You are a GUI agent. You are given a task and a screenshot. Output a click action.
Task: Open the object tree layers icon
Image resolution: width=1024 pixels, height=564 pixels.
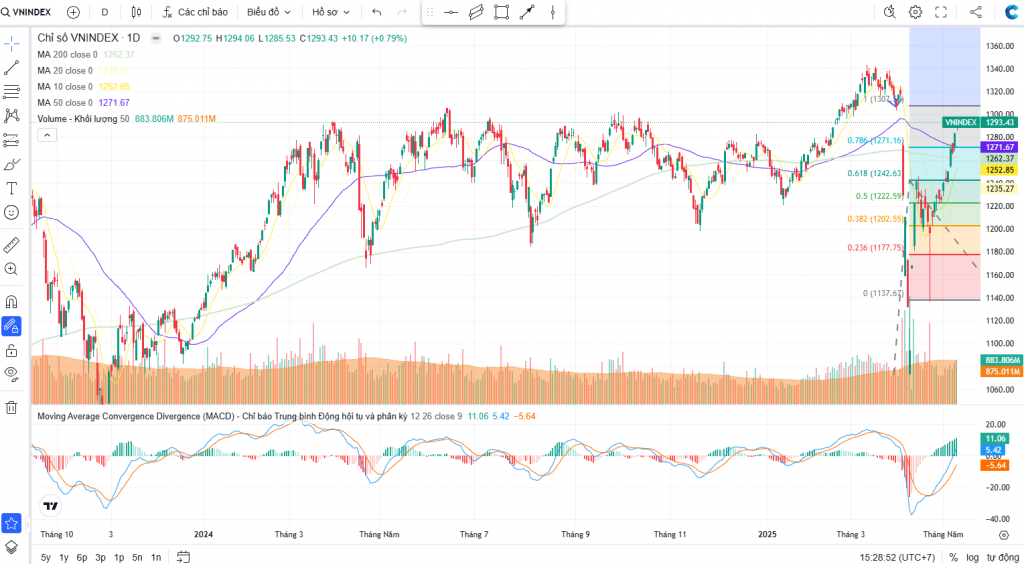click(11, 547)
